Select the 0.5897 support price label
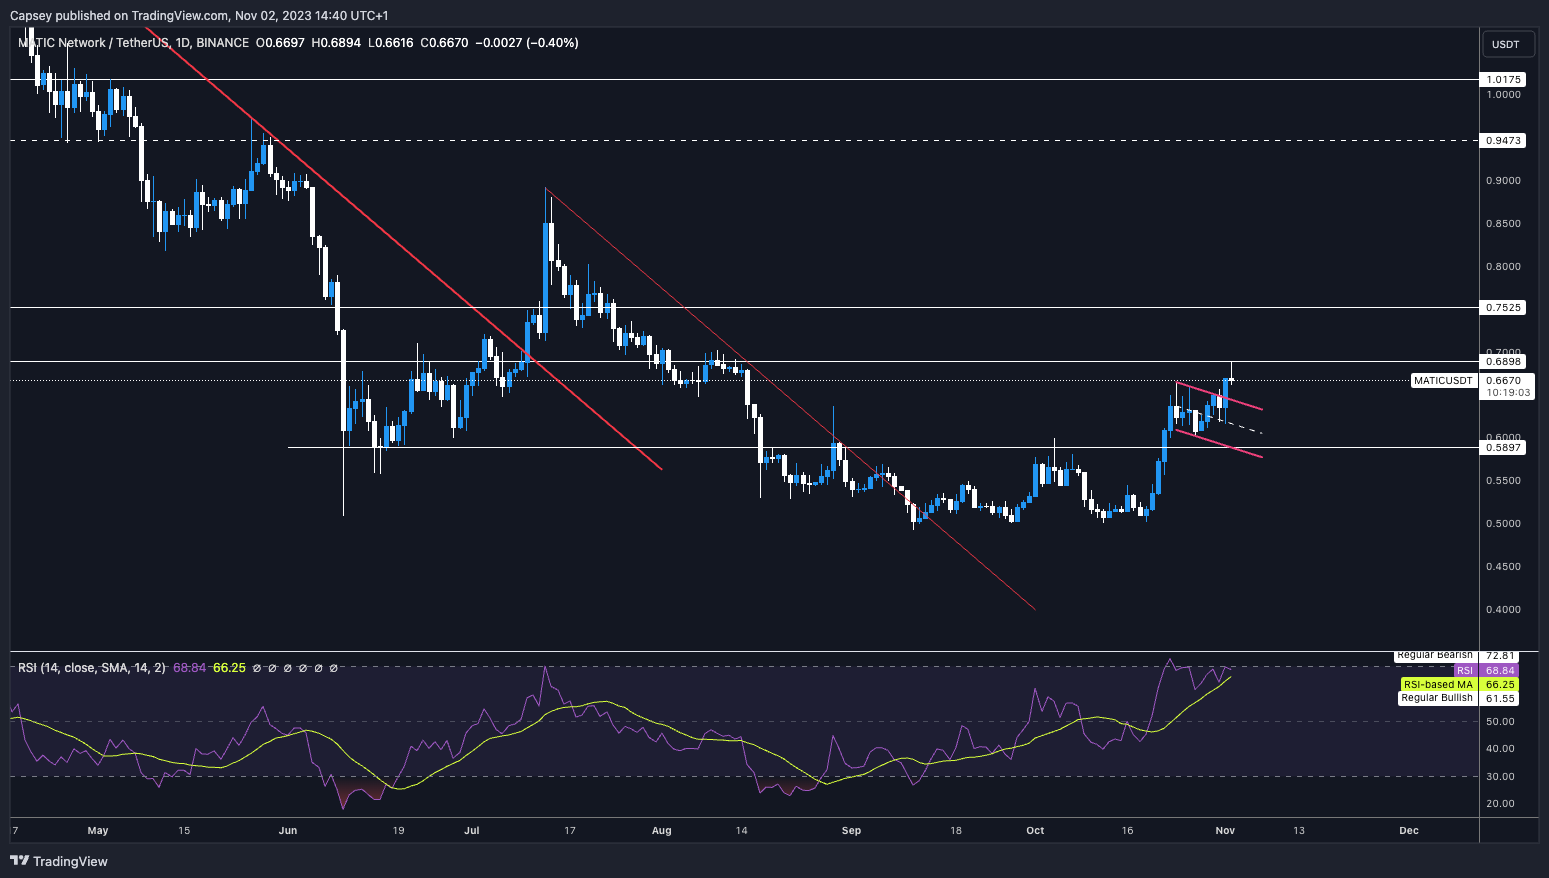Viewport: 1549px width, 878px height. [1503, 448]
